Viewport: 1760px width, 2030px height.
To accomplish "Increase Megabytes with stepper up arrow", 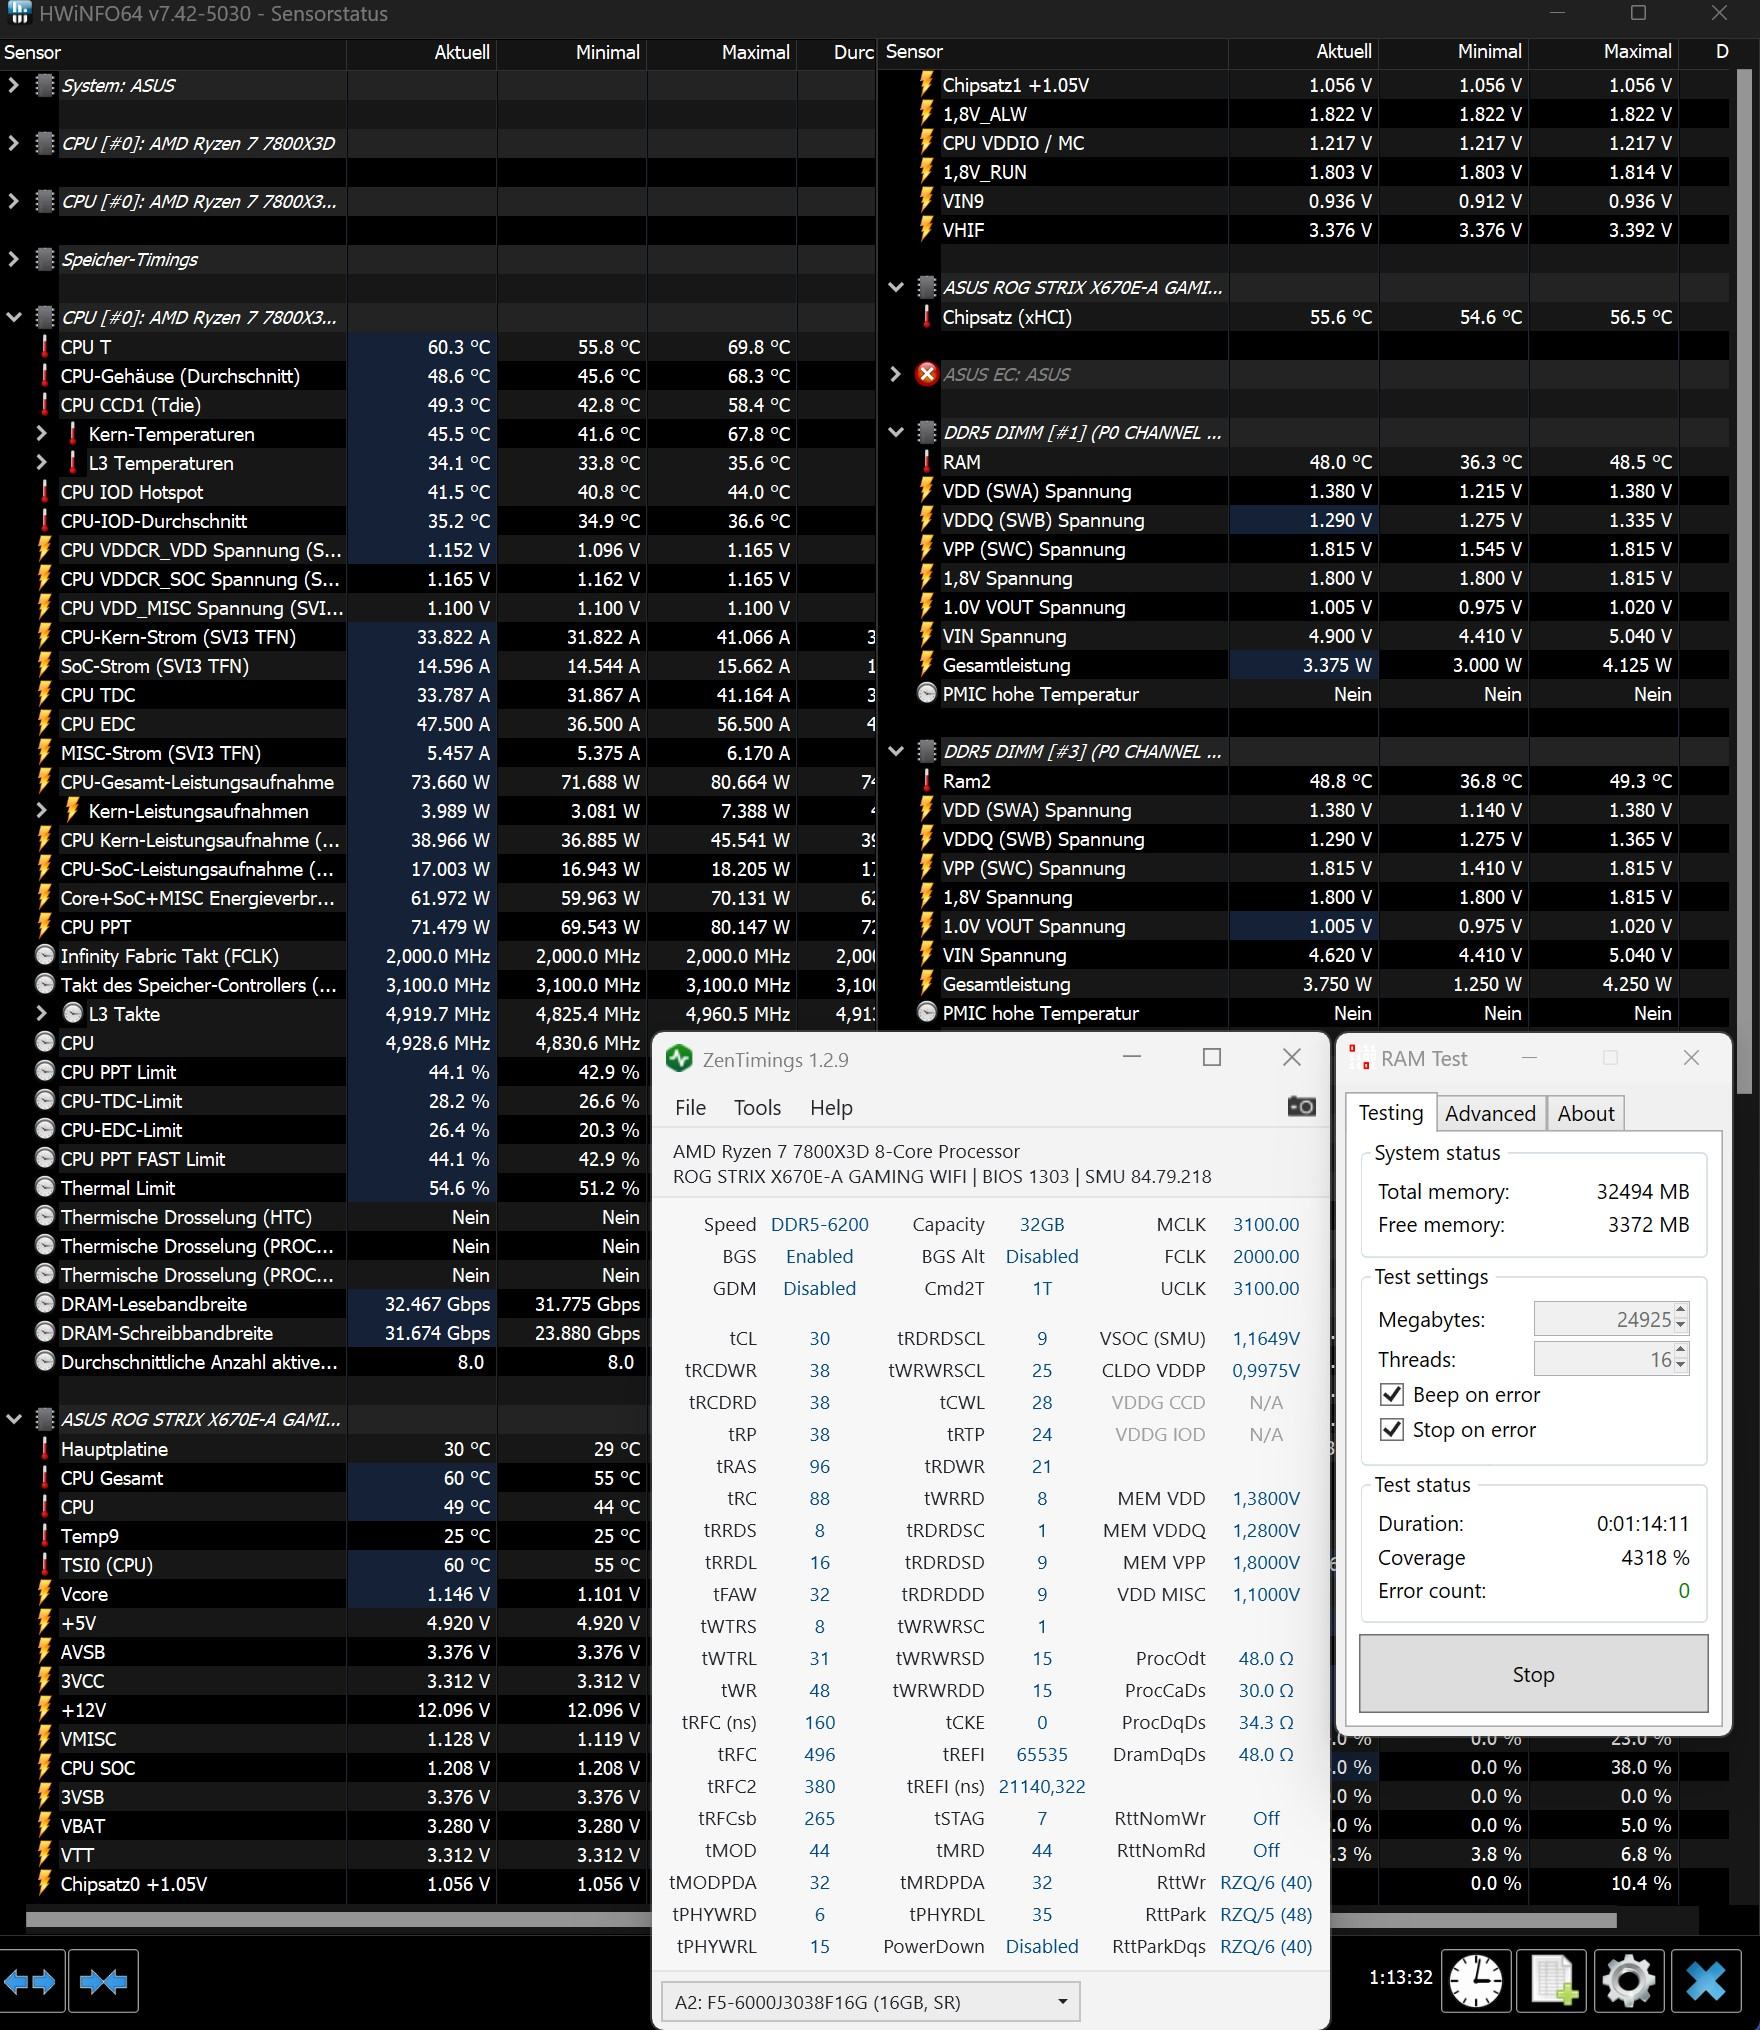I will pos(1681,1310).
